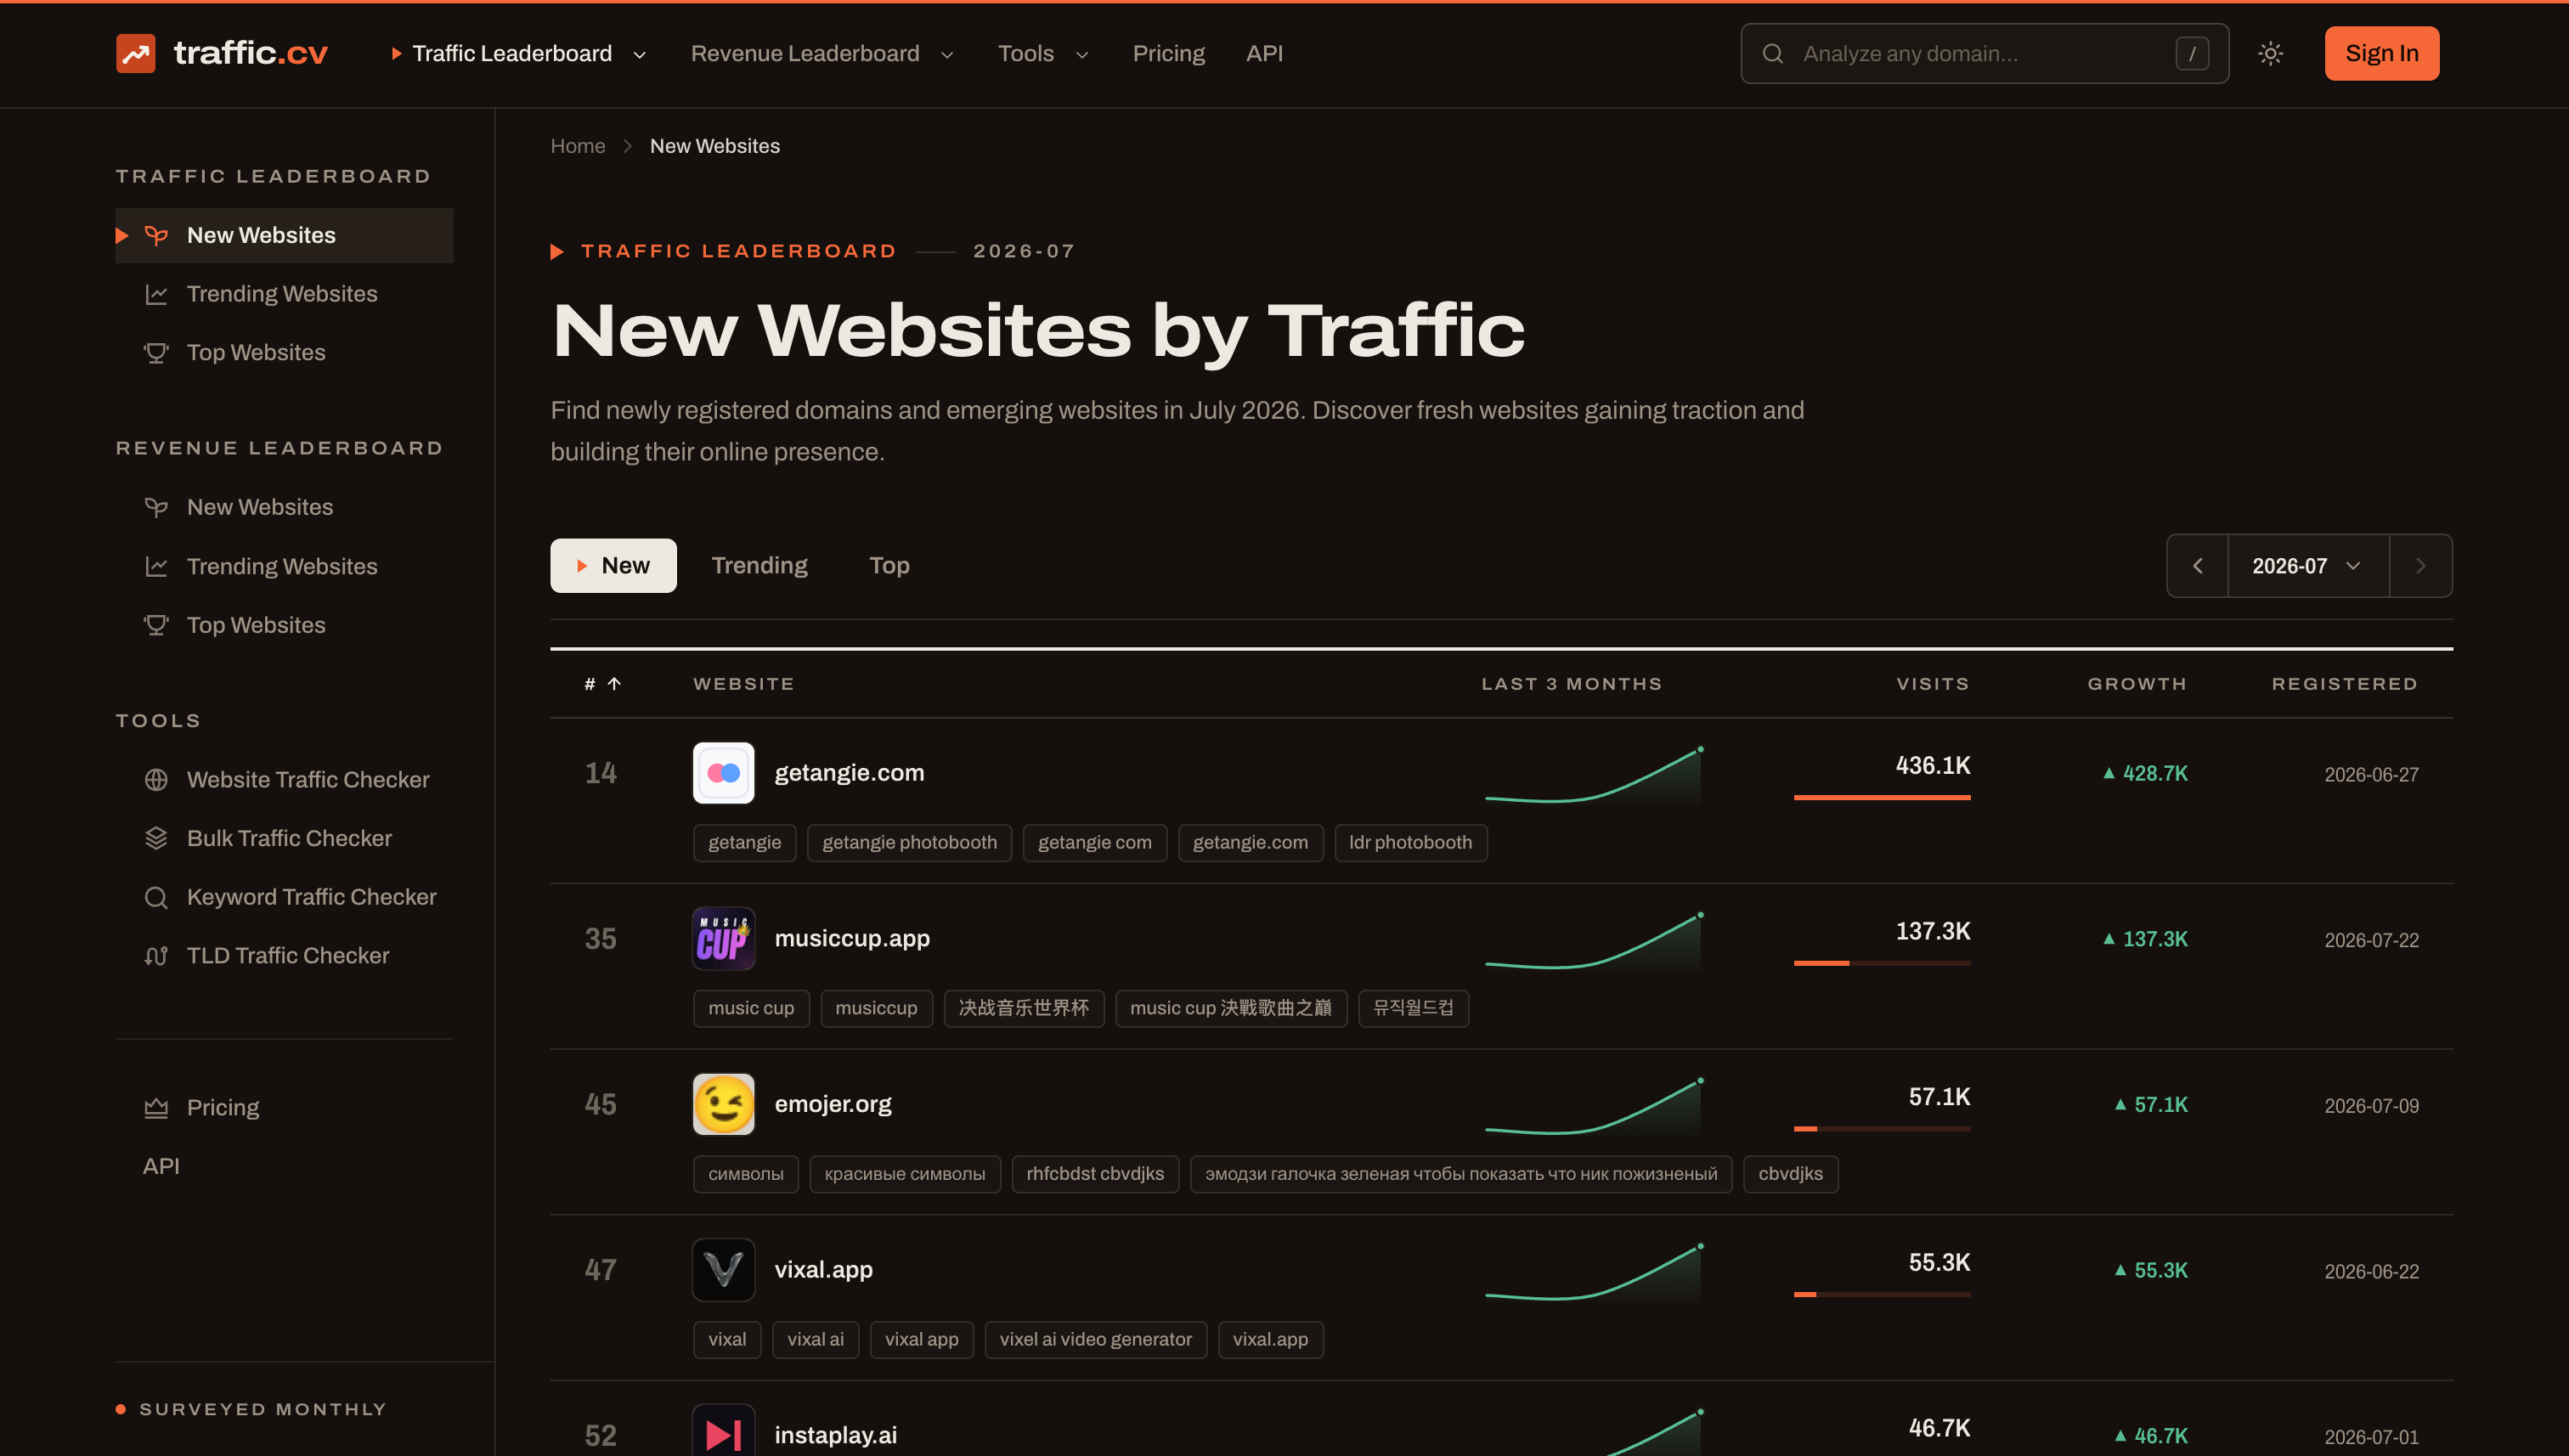
Task: Click the 'music cup' keyword tag
Action: point(751,1009)
